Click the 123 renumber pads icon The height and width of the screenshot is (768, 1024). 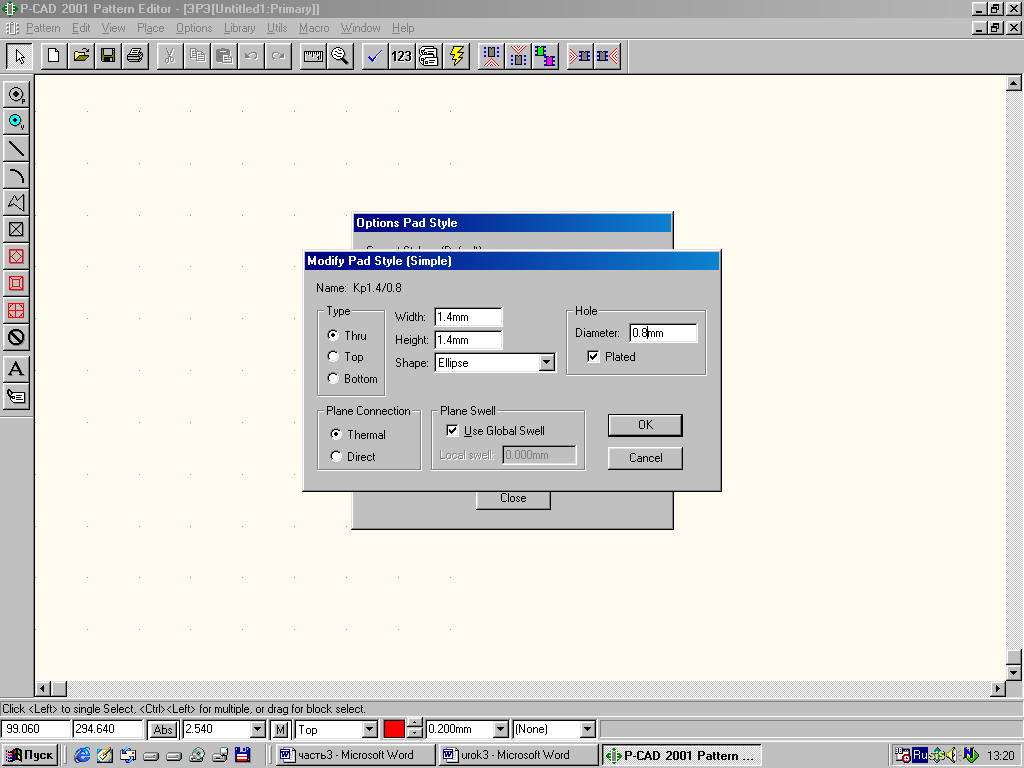(402, 56)
